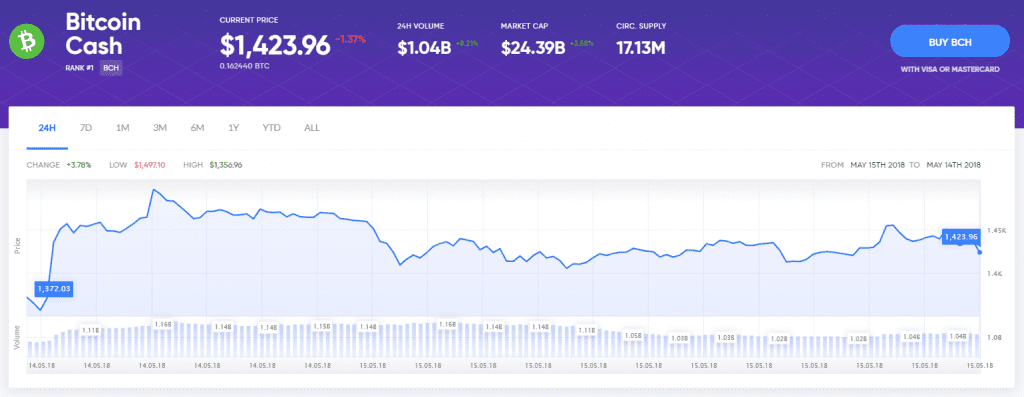1024x397 pixels.
Task: Click 'WITH VISA OR MASTERCARD' text
Action: 950,69
